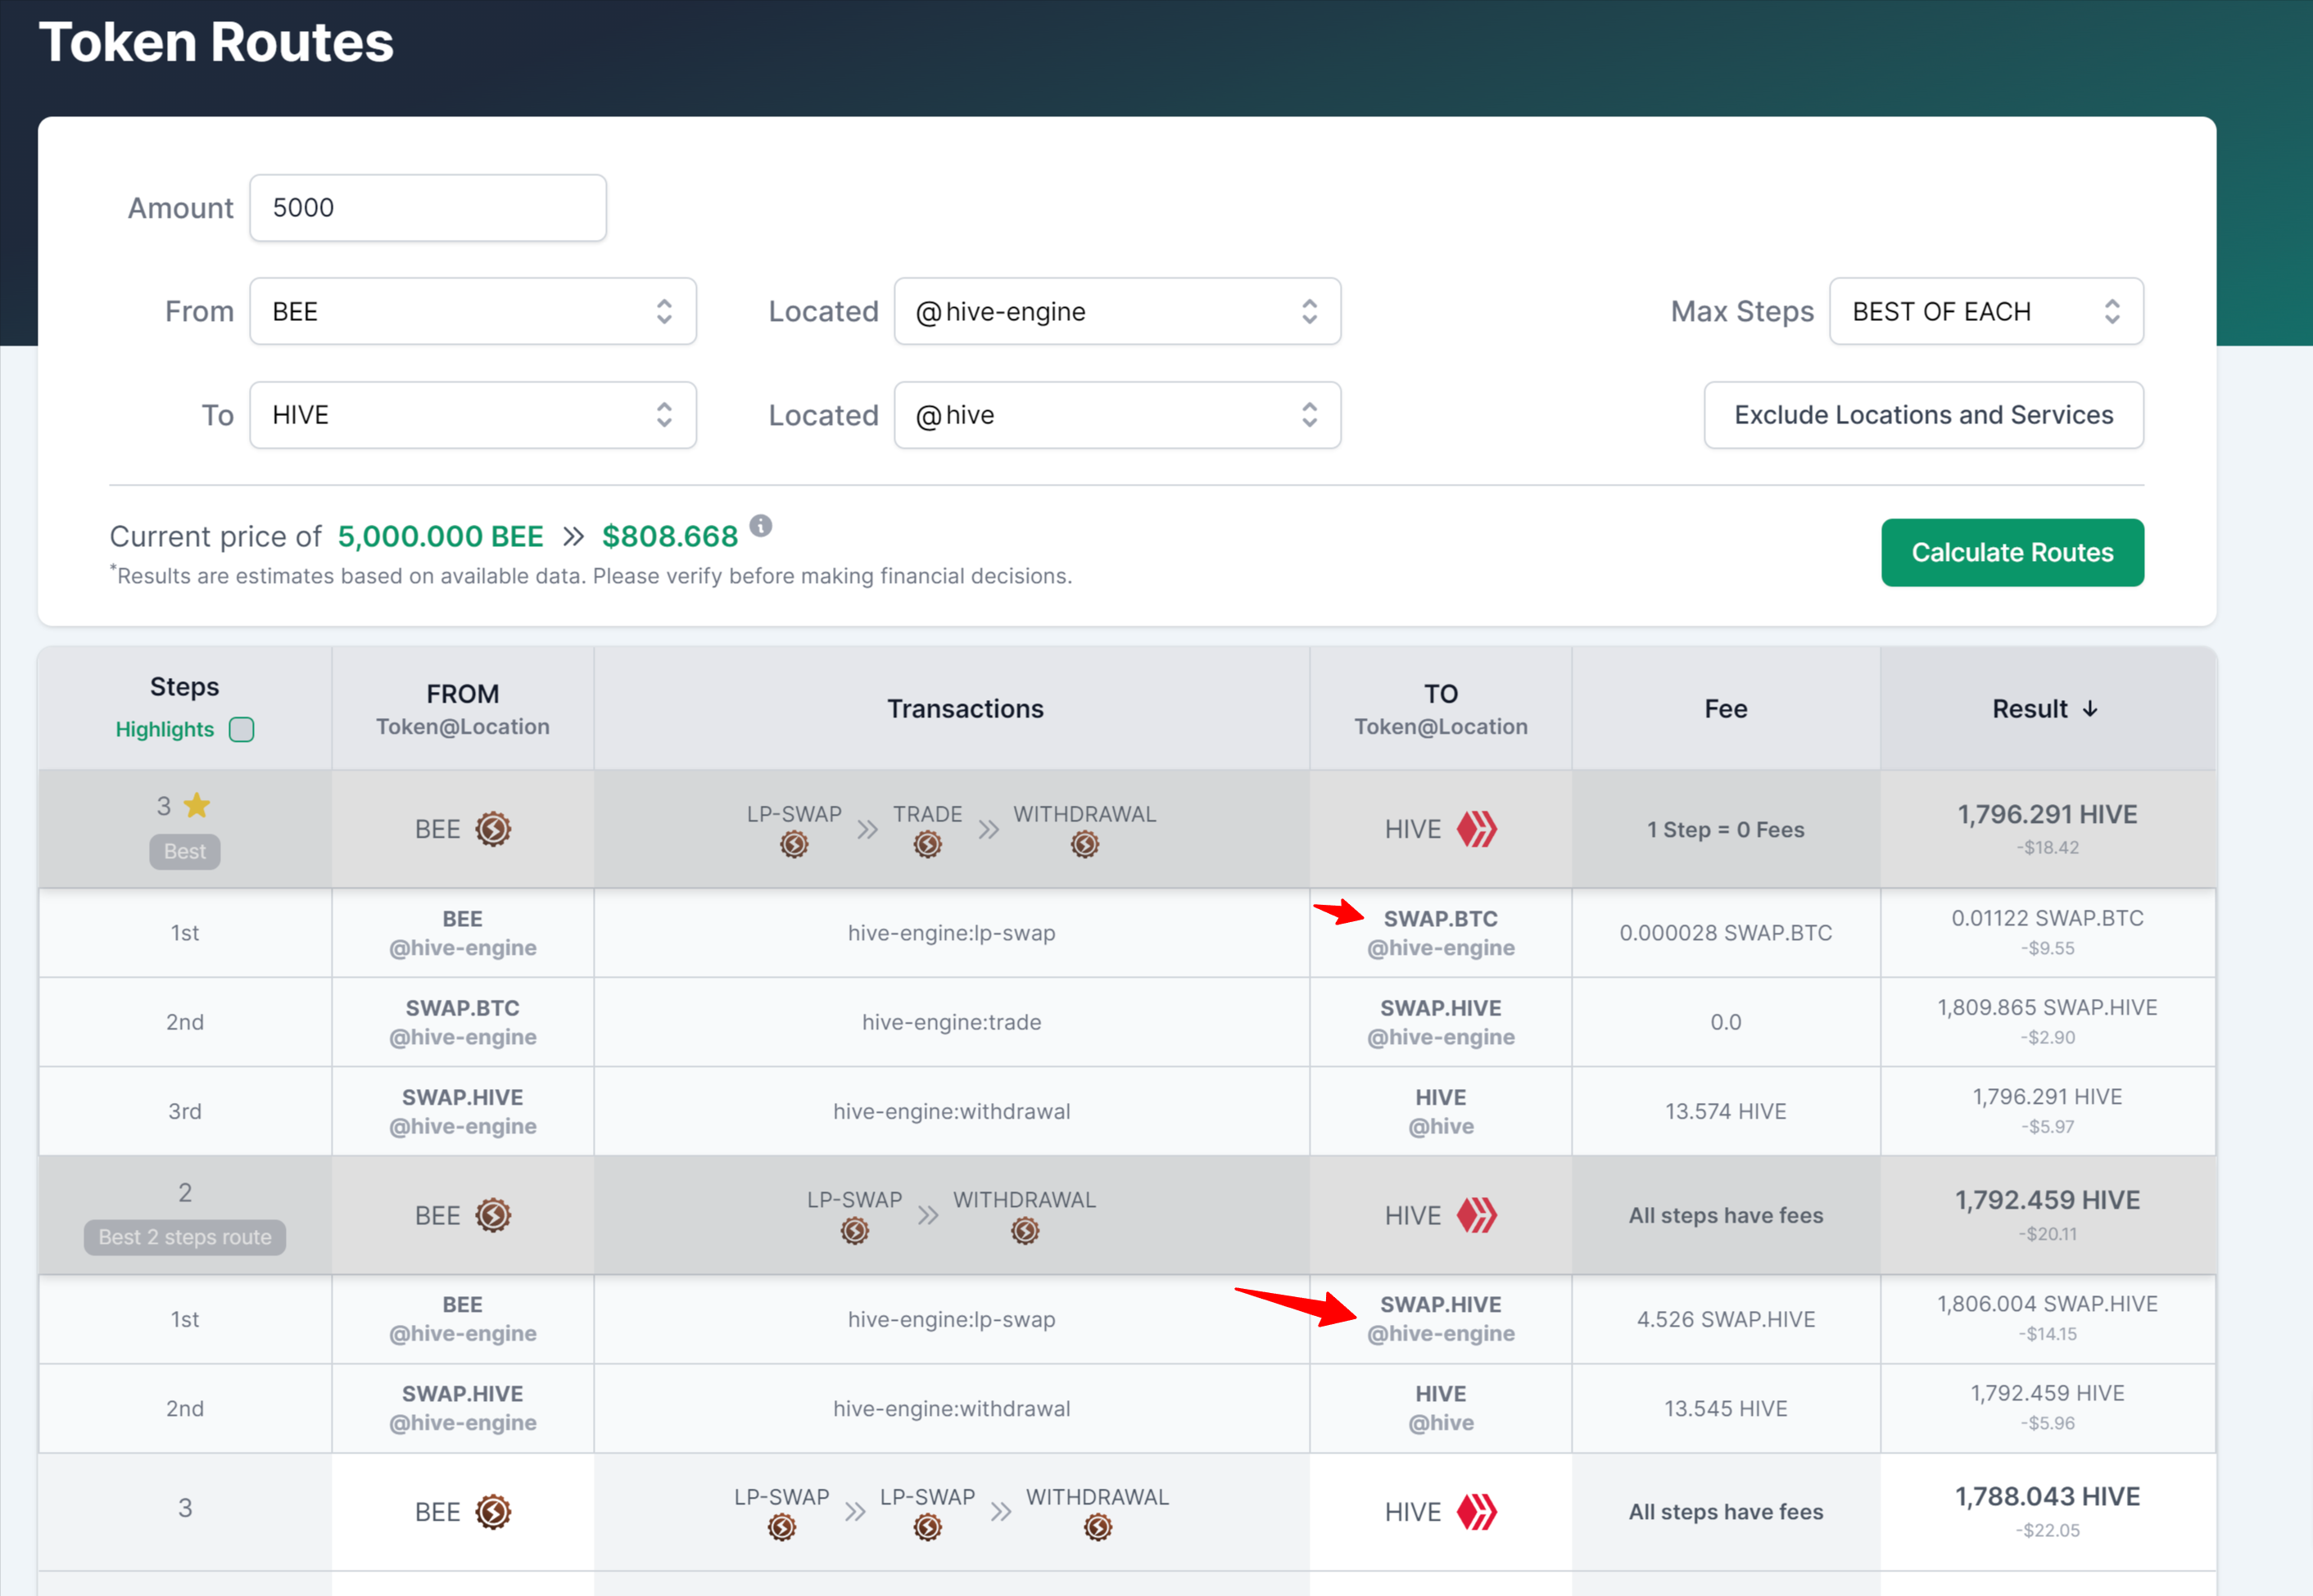Click HIVE logo in Best 2 steps route
Viewport: 2313px width, 1596px height.
[x=1476, y=1215]
